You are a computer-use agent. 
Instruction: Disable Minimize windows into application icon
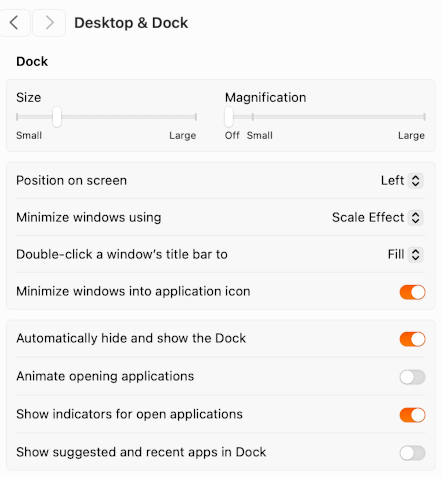(x=412, y=292)
